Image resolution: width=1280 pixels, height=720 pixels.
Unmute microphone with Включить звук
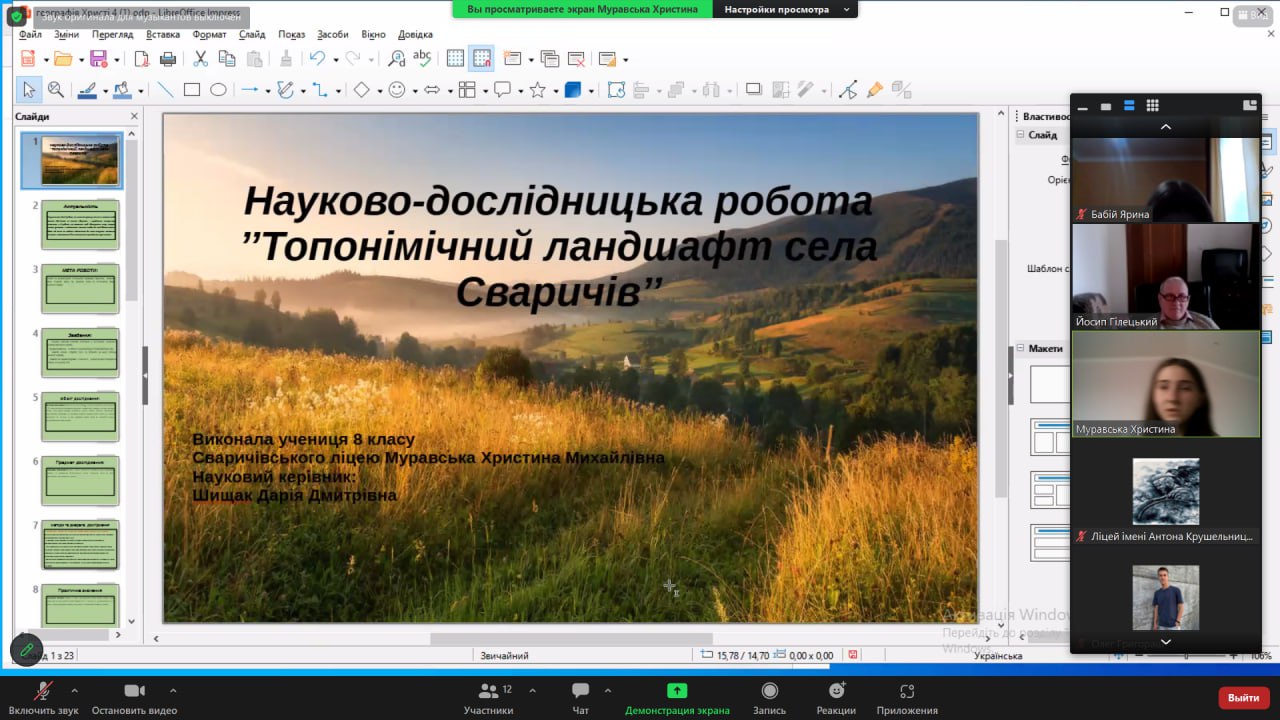coord(43,697)
